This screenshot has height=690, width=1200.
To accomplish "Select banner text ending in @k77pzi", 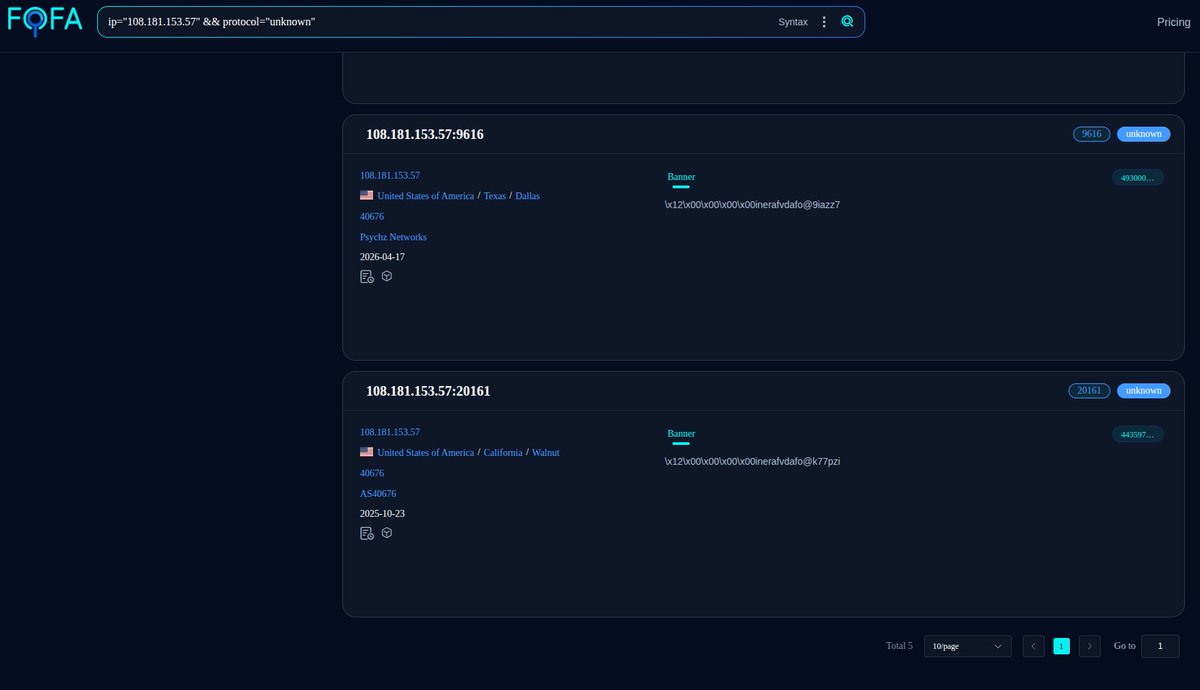I will click(752, 462).
